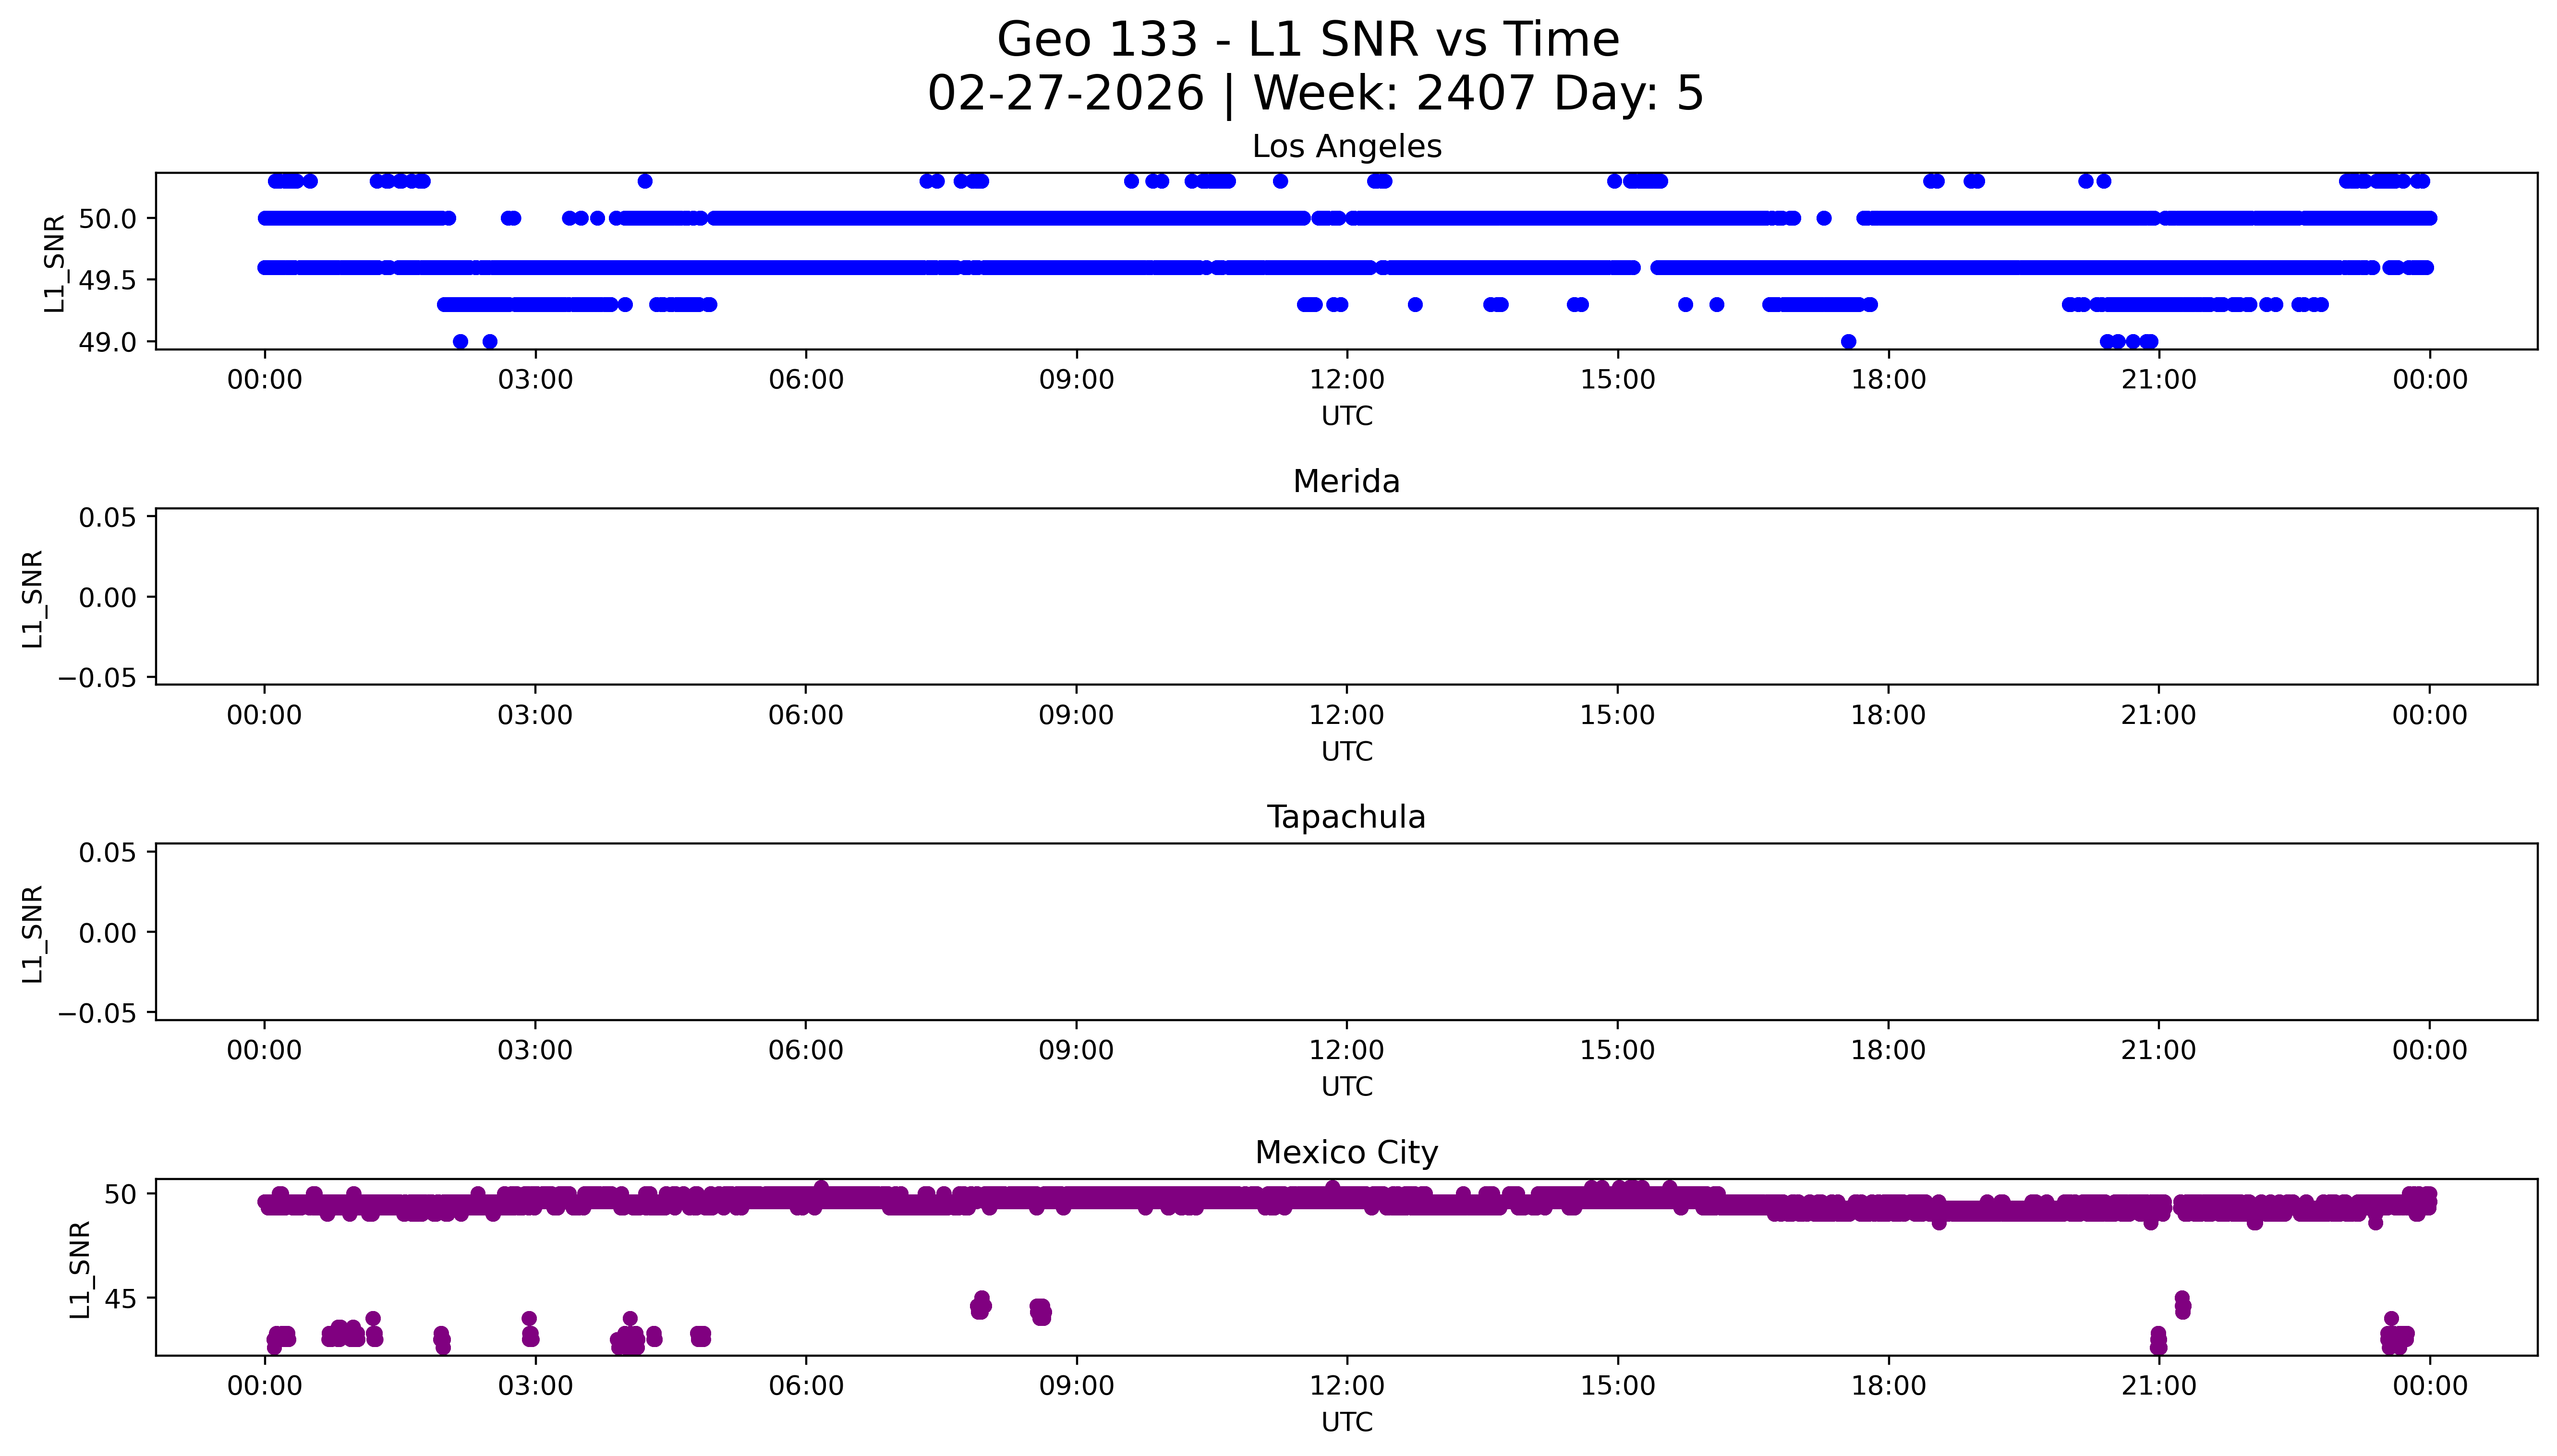This screenshot has width=2557, height=1456.
Task: Click the 45 y-tick in the Mexico City plot
Action: point(119,1299)
